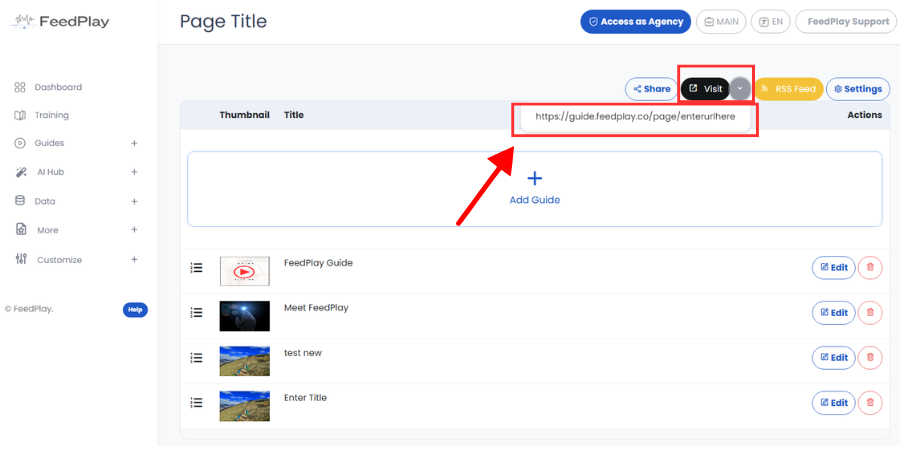The height and width of the screenshot is (450, 900).
Task: Click the Thumbnail column header
Action: 245,115
